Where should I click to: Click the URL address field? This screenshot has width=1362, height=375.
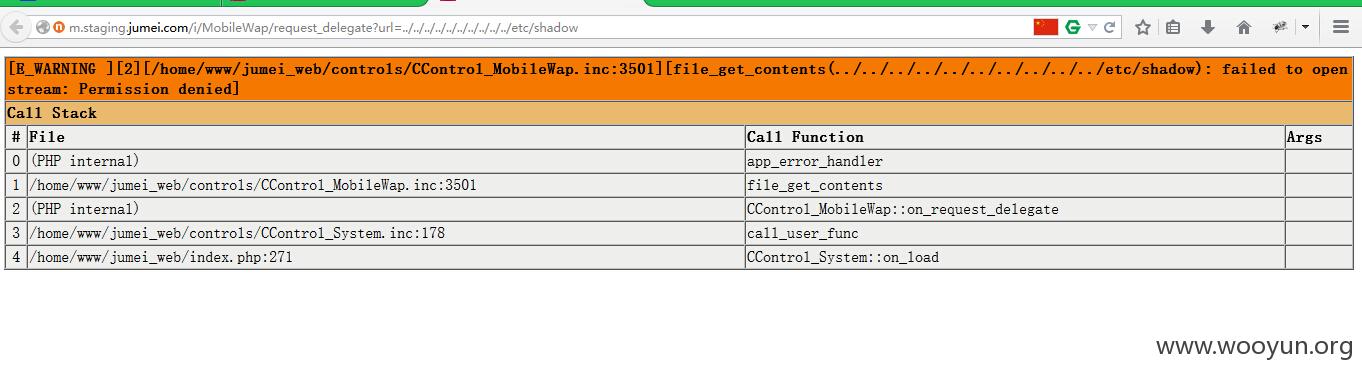click(540, 28)
